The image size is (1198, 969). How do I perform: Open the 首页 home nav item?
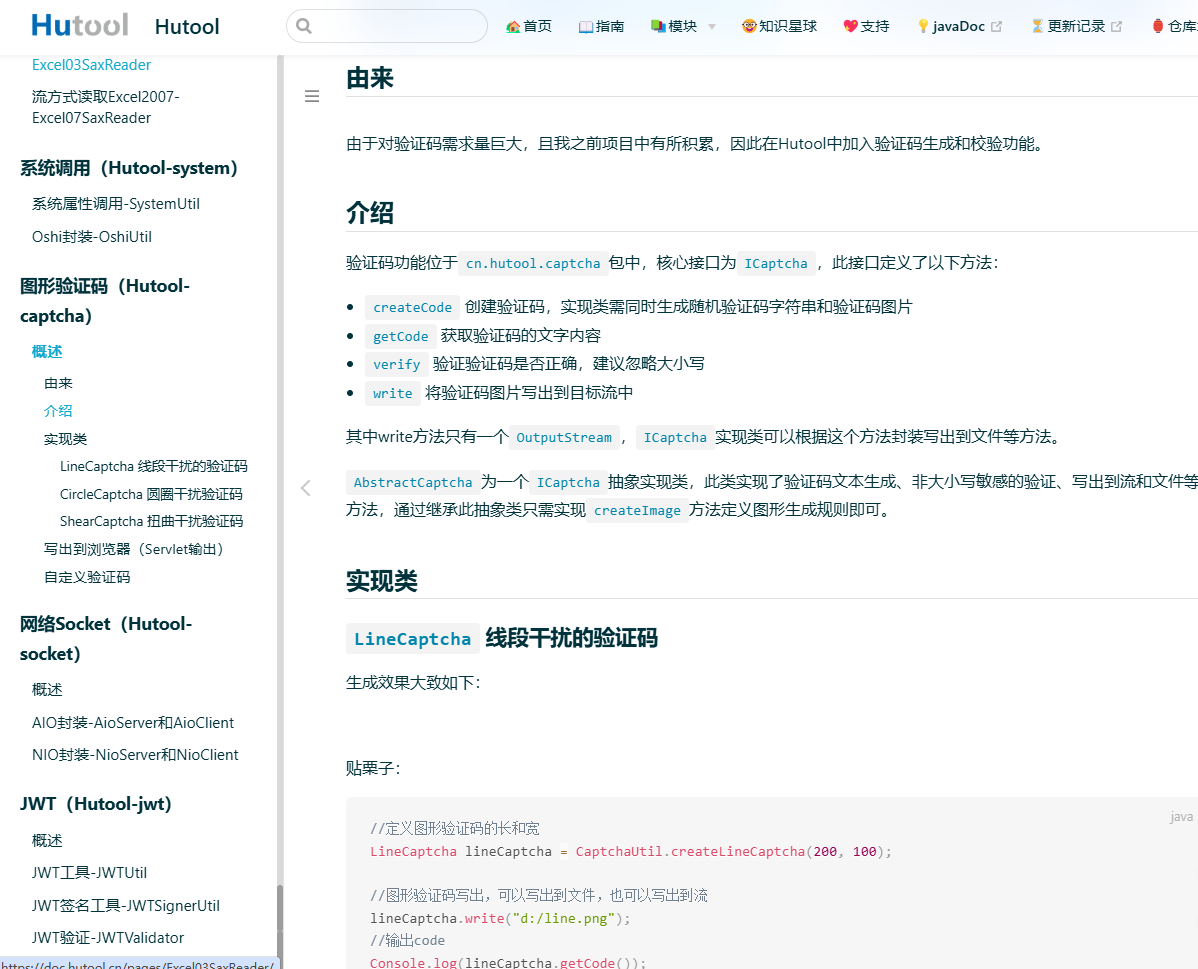pyautogui.click(x=529, y=26)
